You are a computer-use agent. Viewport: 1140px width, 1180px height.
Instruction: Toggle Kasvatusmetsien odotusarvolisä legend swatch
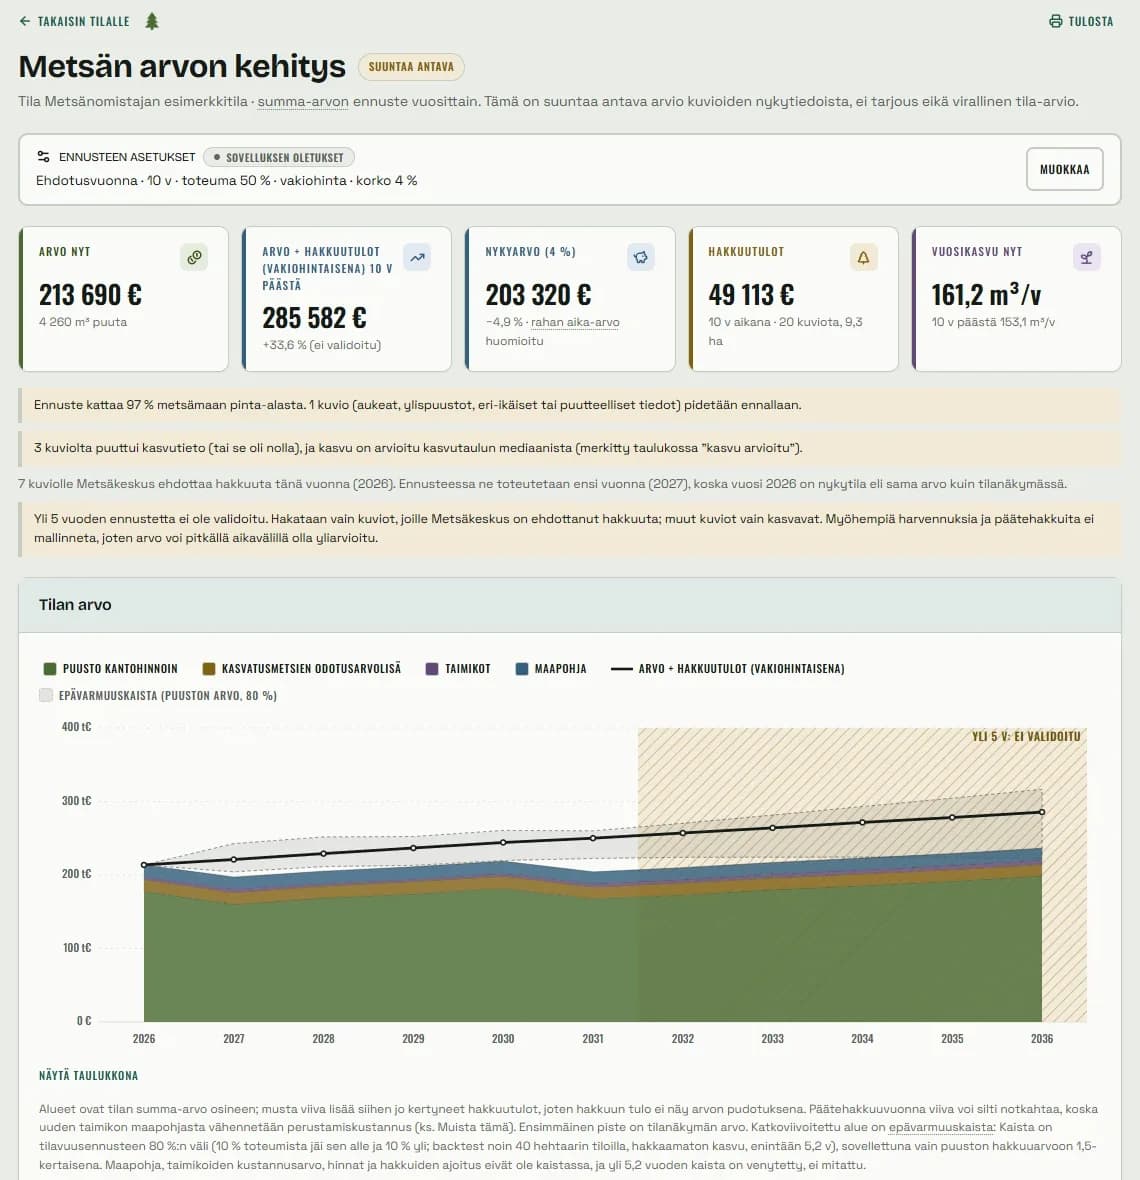pos(209,668)
